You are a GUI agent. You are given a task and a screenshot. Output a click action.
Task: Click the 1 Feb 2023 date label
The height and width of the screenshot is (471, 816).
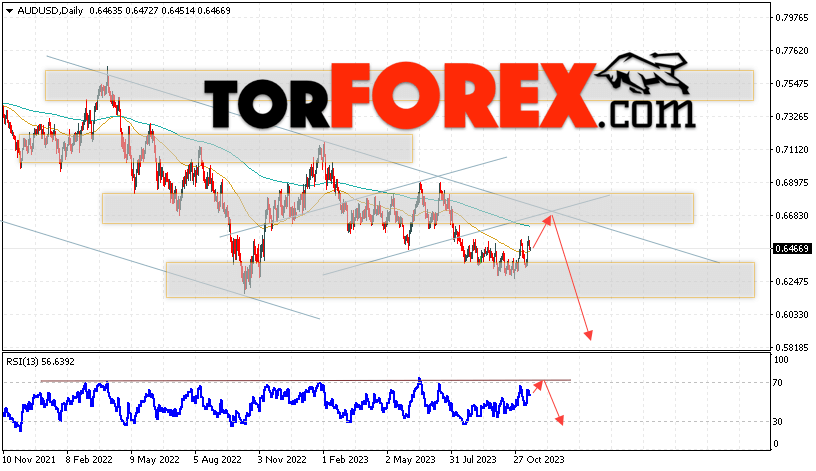(x=345, y=460)
